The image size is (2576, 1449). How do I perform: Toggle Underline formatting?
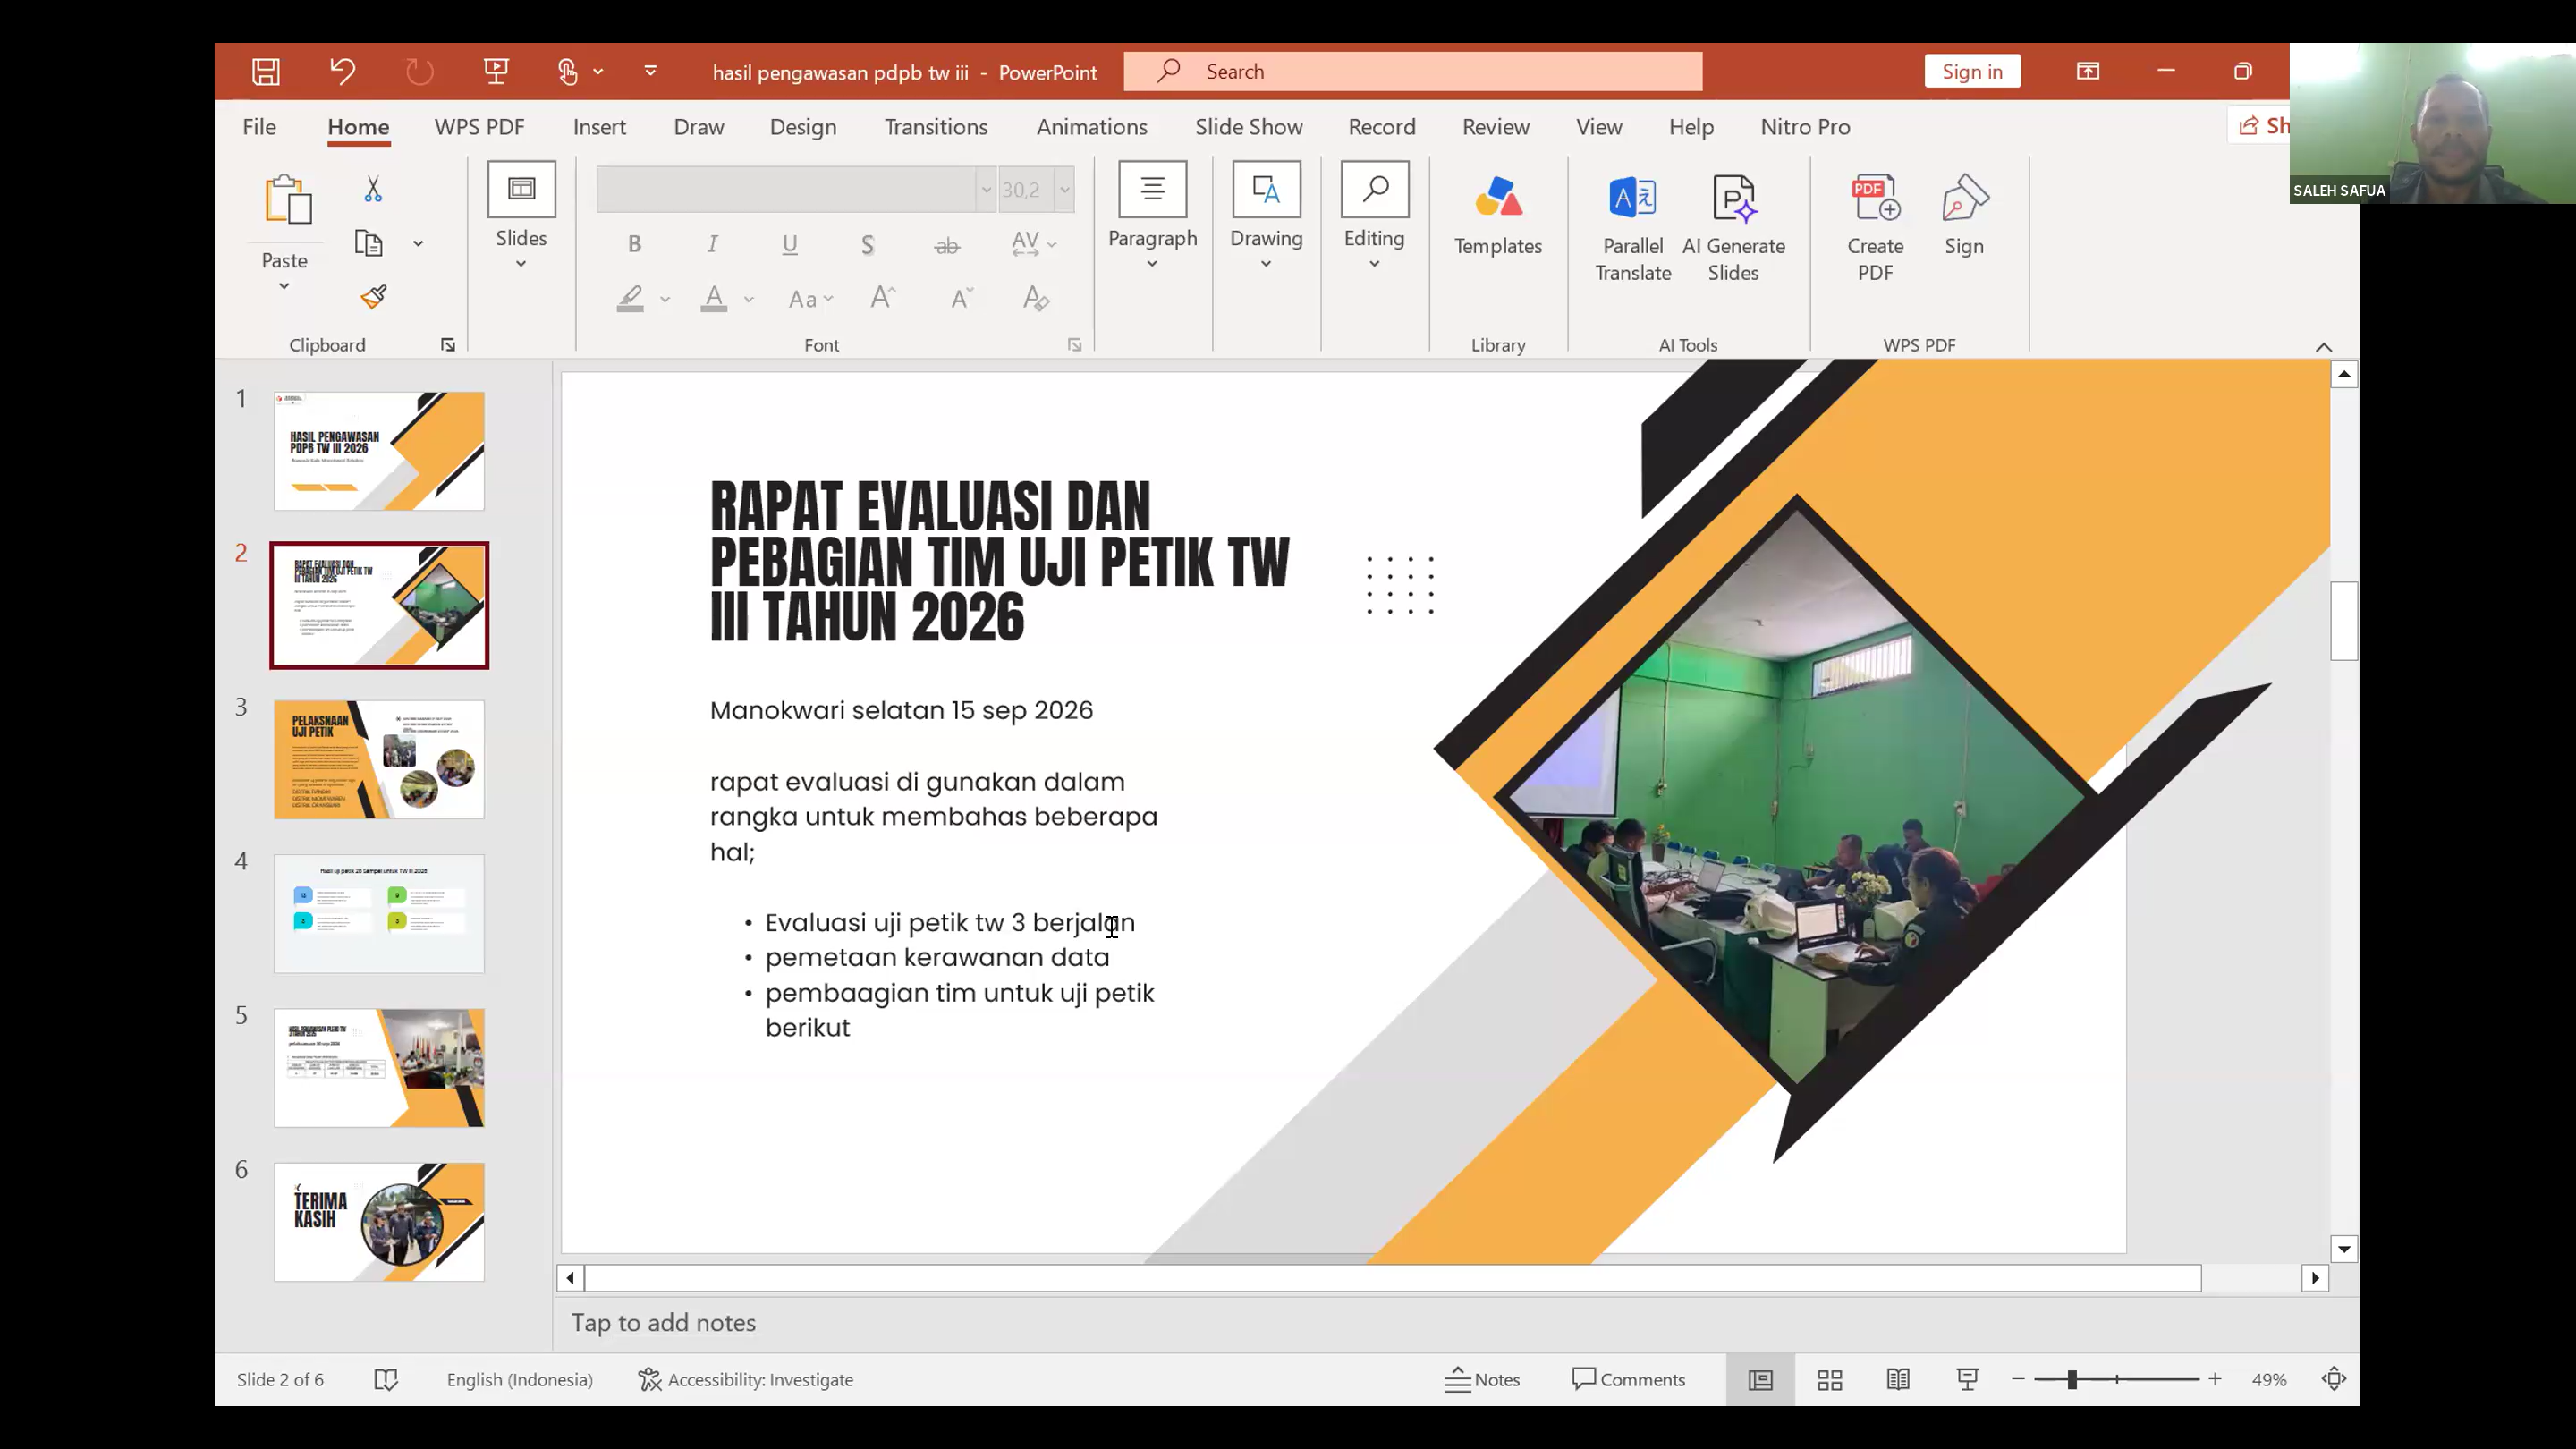790,244
